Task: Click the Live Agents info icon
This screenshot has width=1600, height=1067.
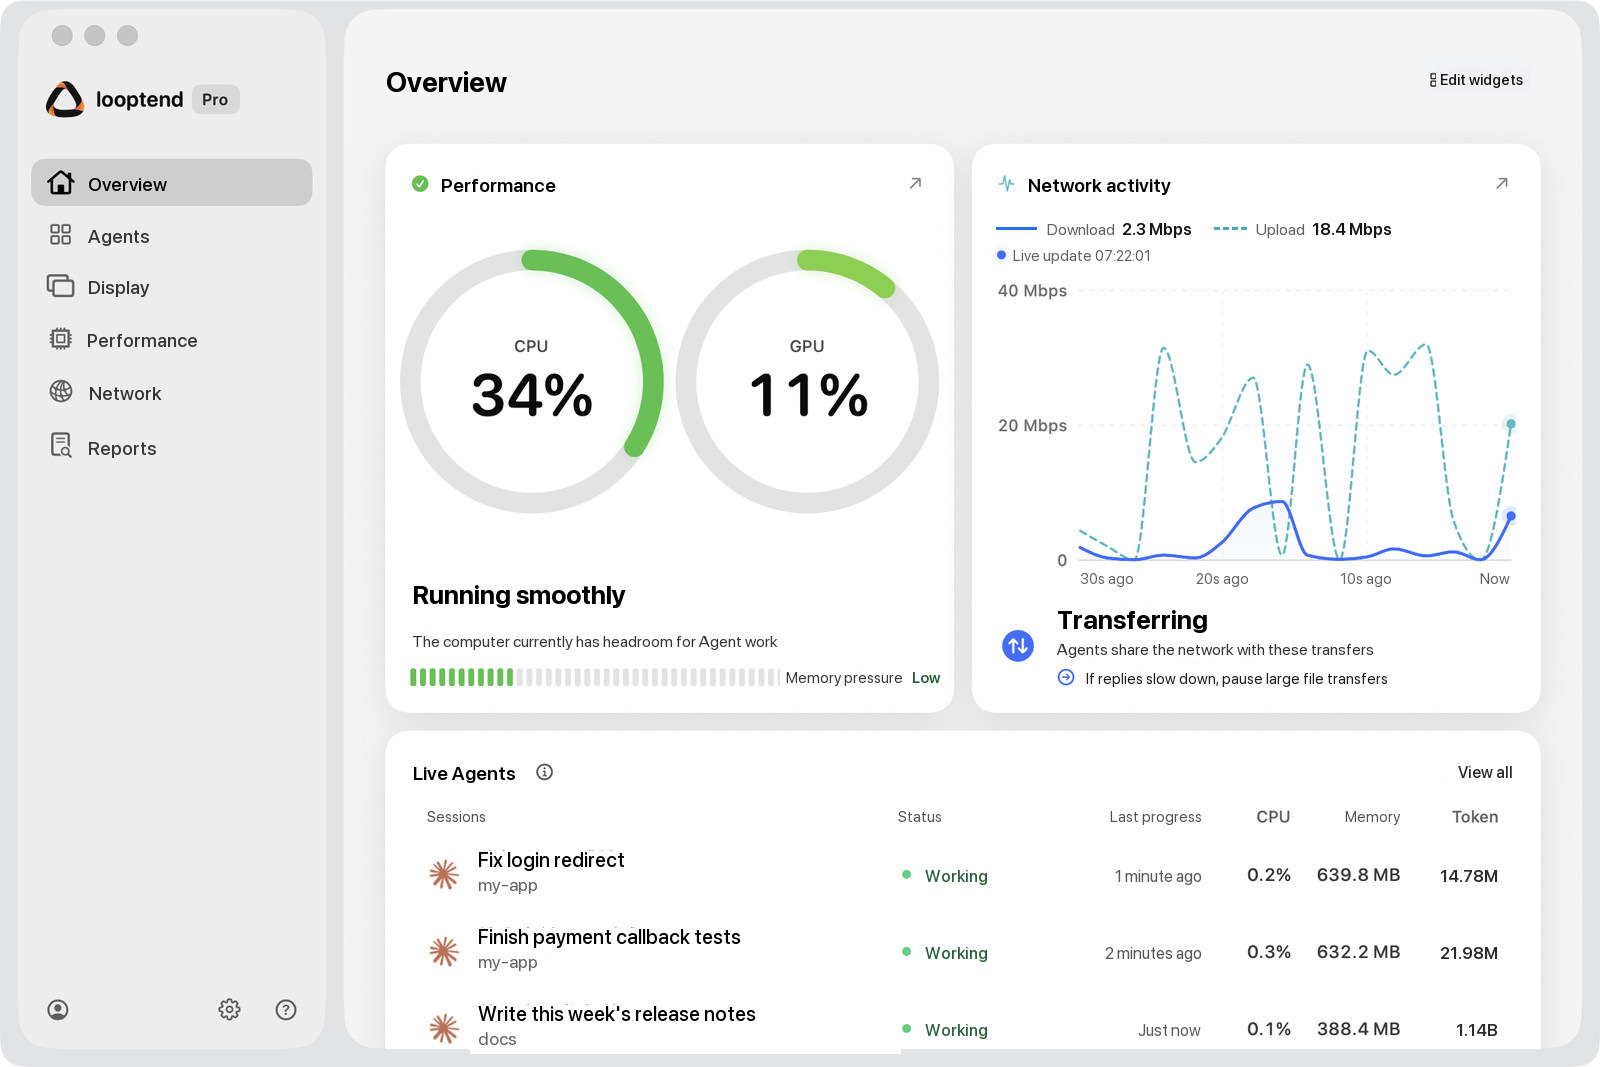Action: 544,772
